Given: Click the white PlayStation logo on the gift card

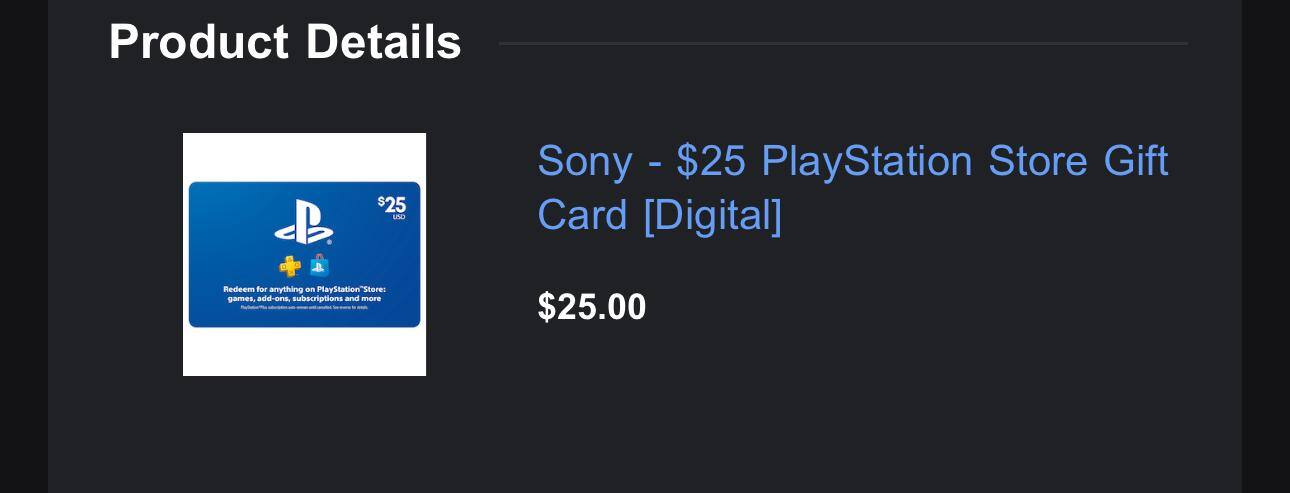Looking at the screenshot, I should click(x=304, y=222).
